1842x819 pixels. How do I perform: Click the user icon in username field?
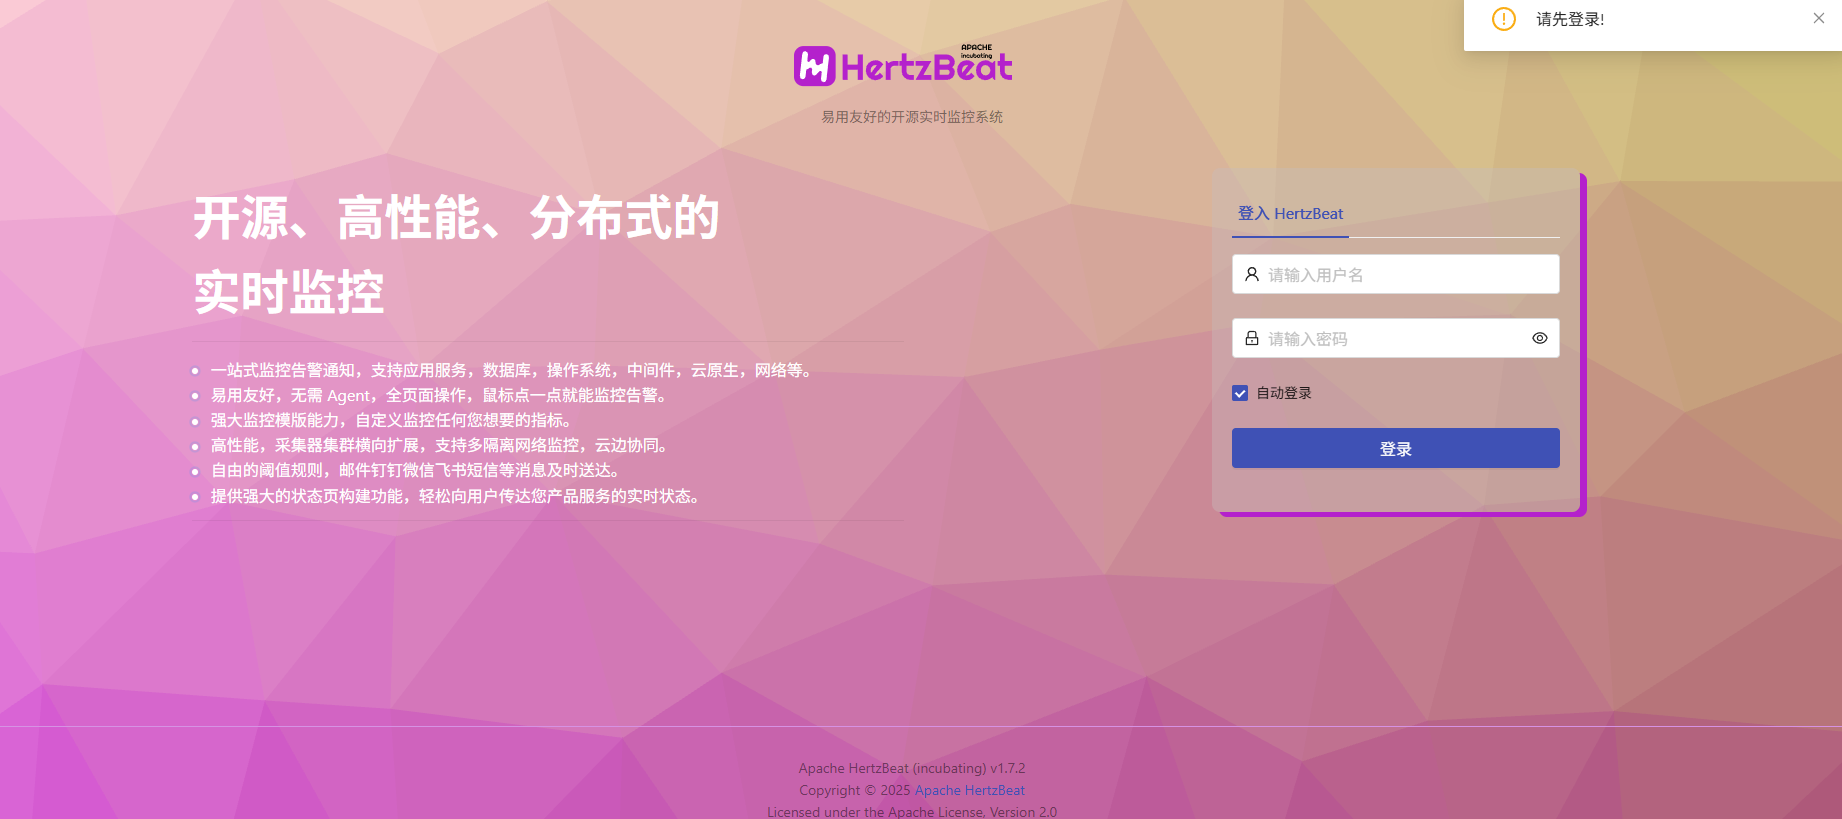1251,274
